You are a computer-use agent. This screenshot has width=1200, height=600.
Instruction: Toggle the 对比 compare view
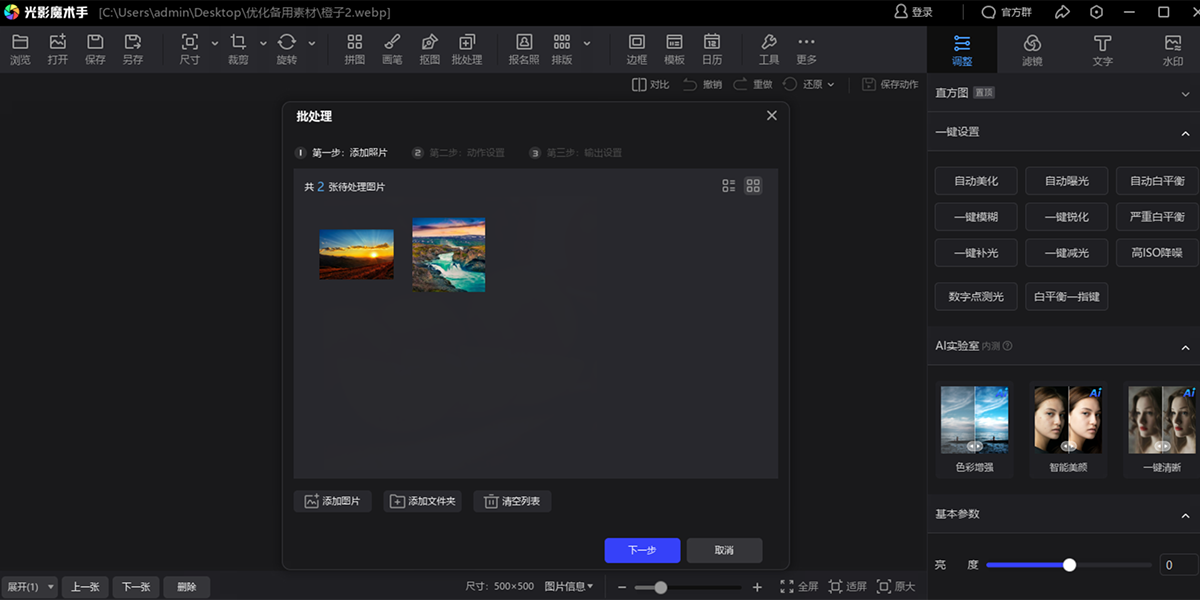tap(650, 85)
